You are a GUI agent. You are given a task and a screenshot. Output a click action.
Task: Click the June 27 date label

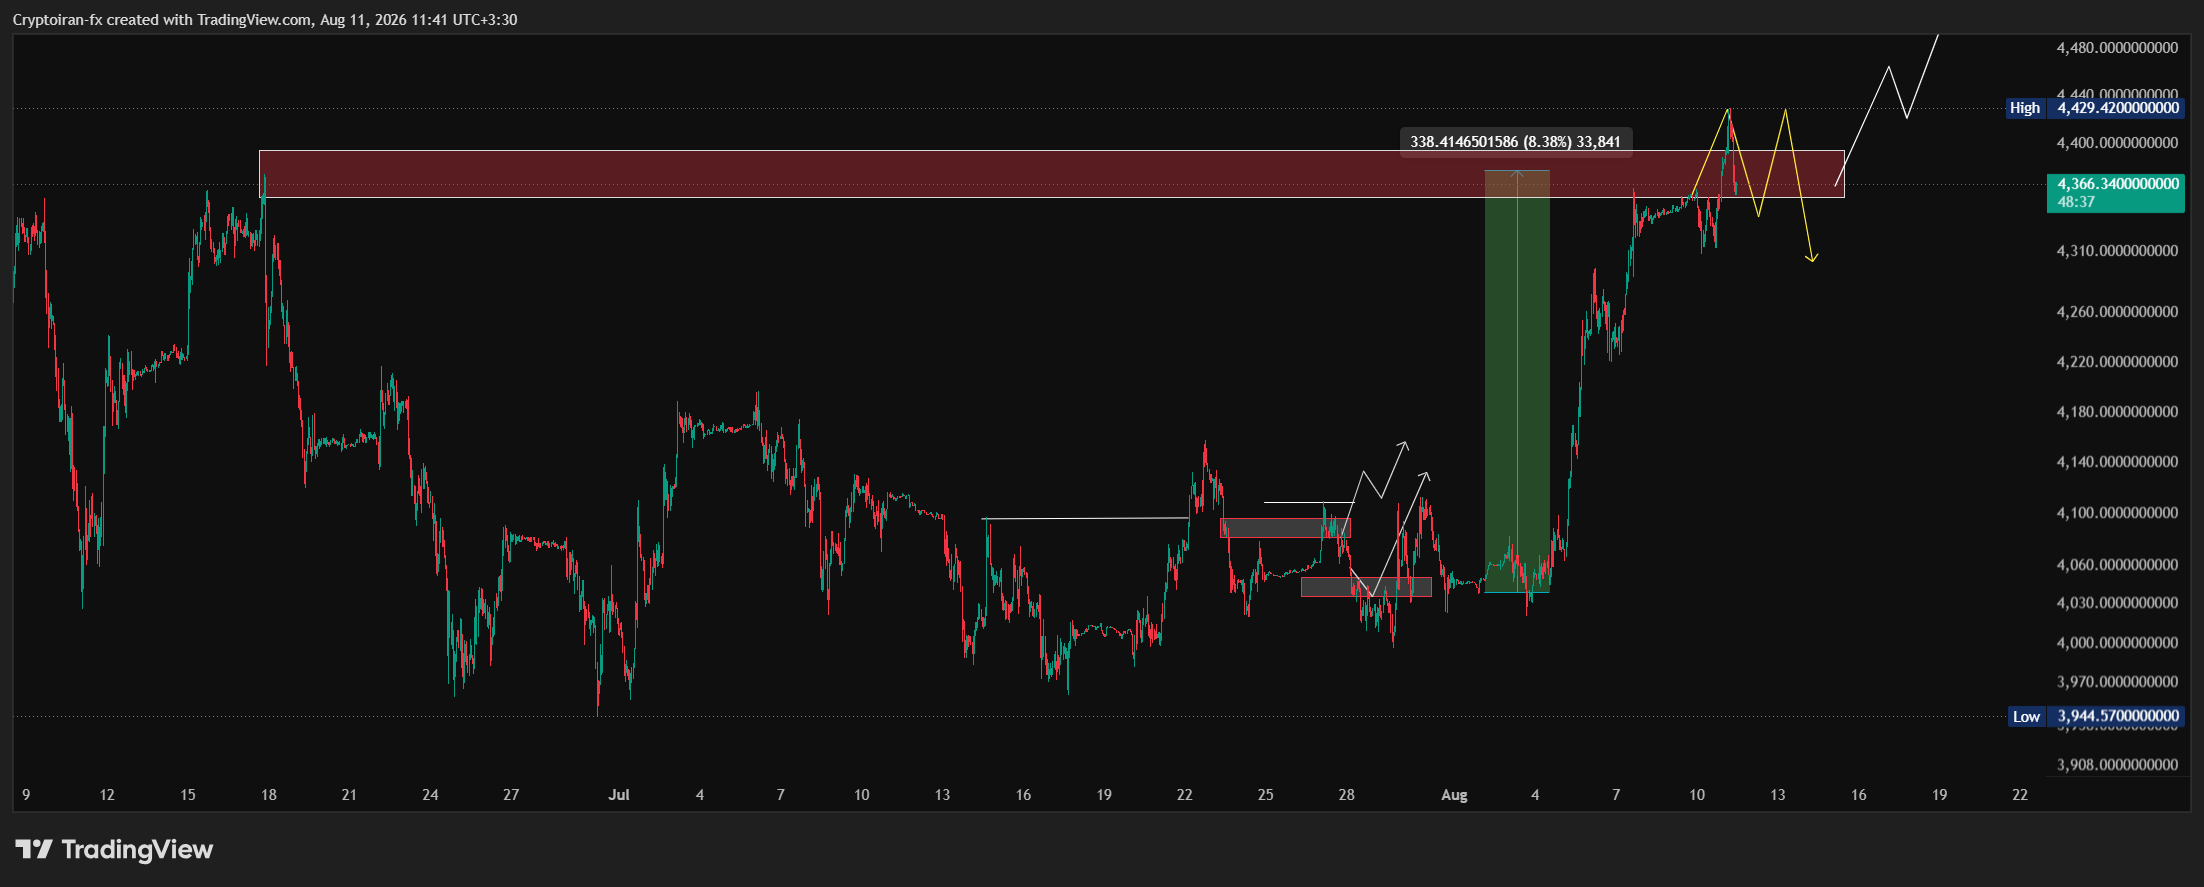[511, 795]
